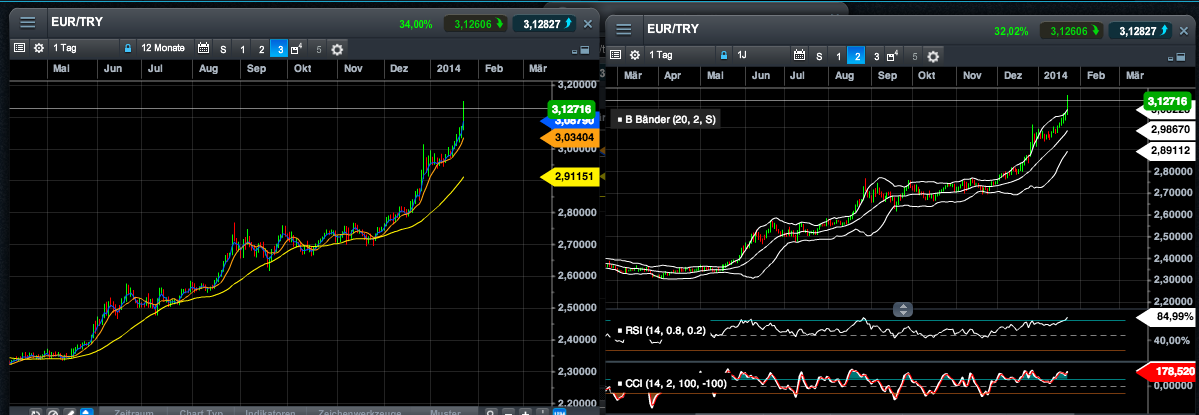The width and height of the screenshot is (1199, 415).
Task: Open gear settings beside 1 Tag, left chart
Action: tap(38, 48)
